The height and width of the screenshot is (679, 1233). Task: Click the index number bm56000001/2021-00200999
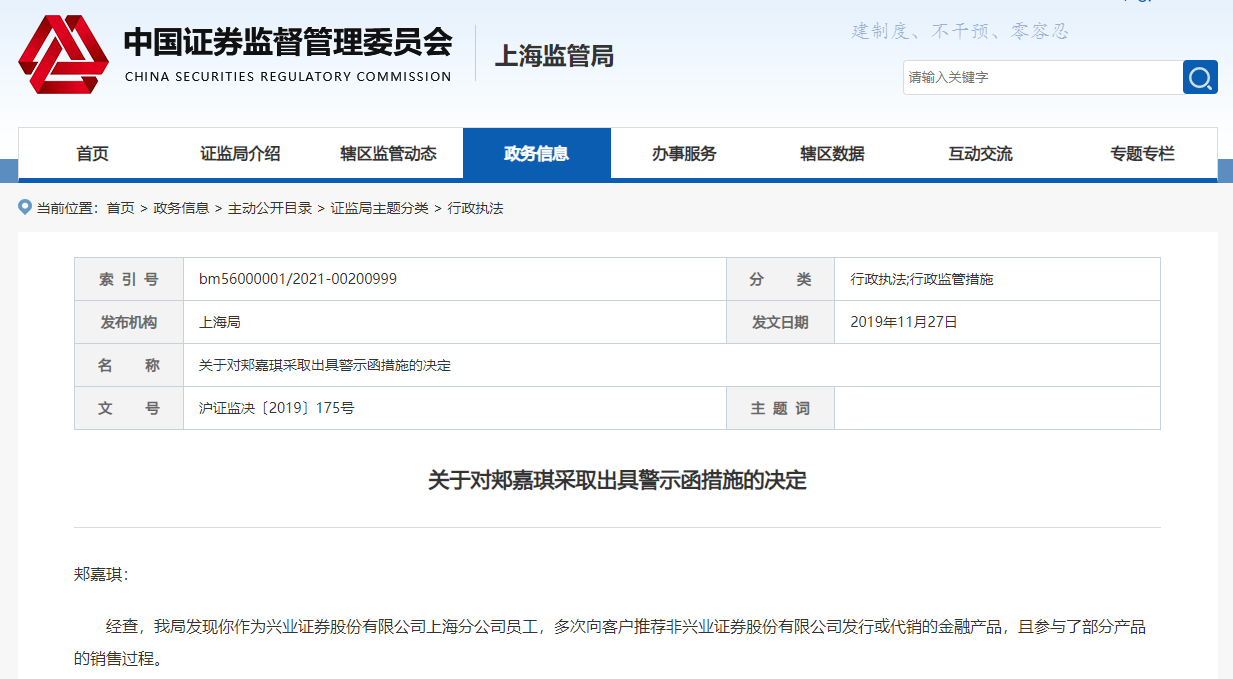pyautogui.click(x=298, y=279)
